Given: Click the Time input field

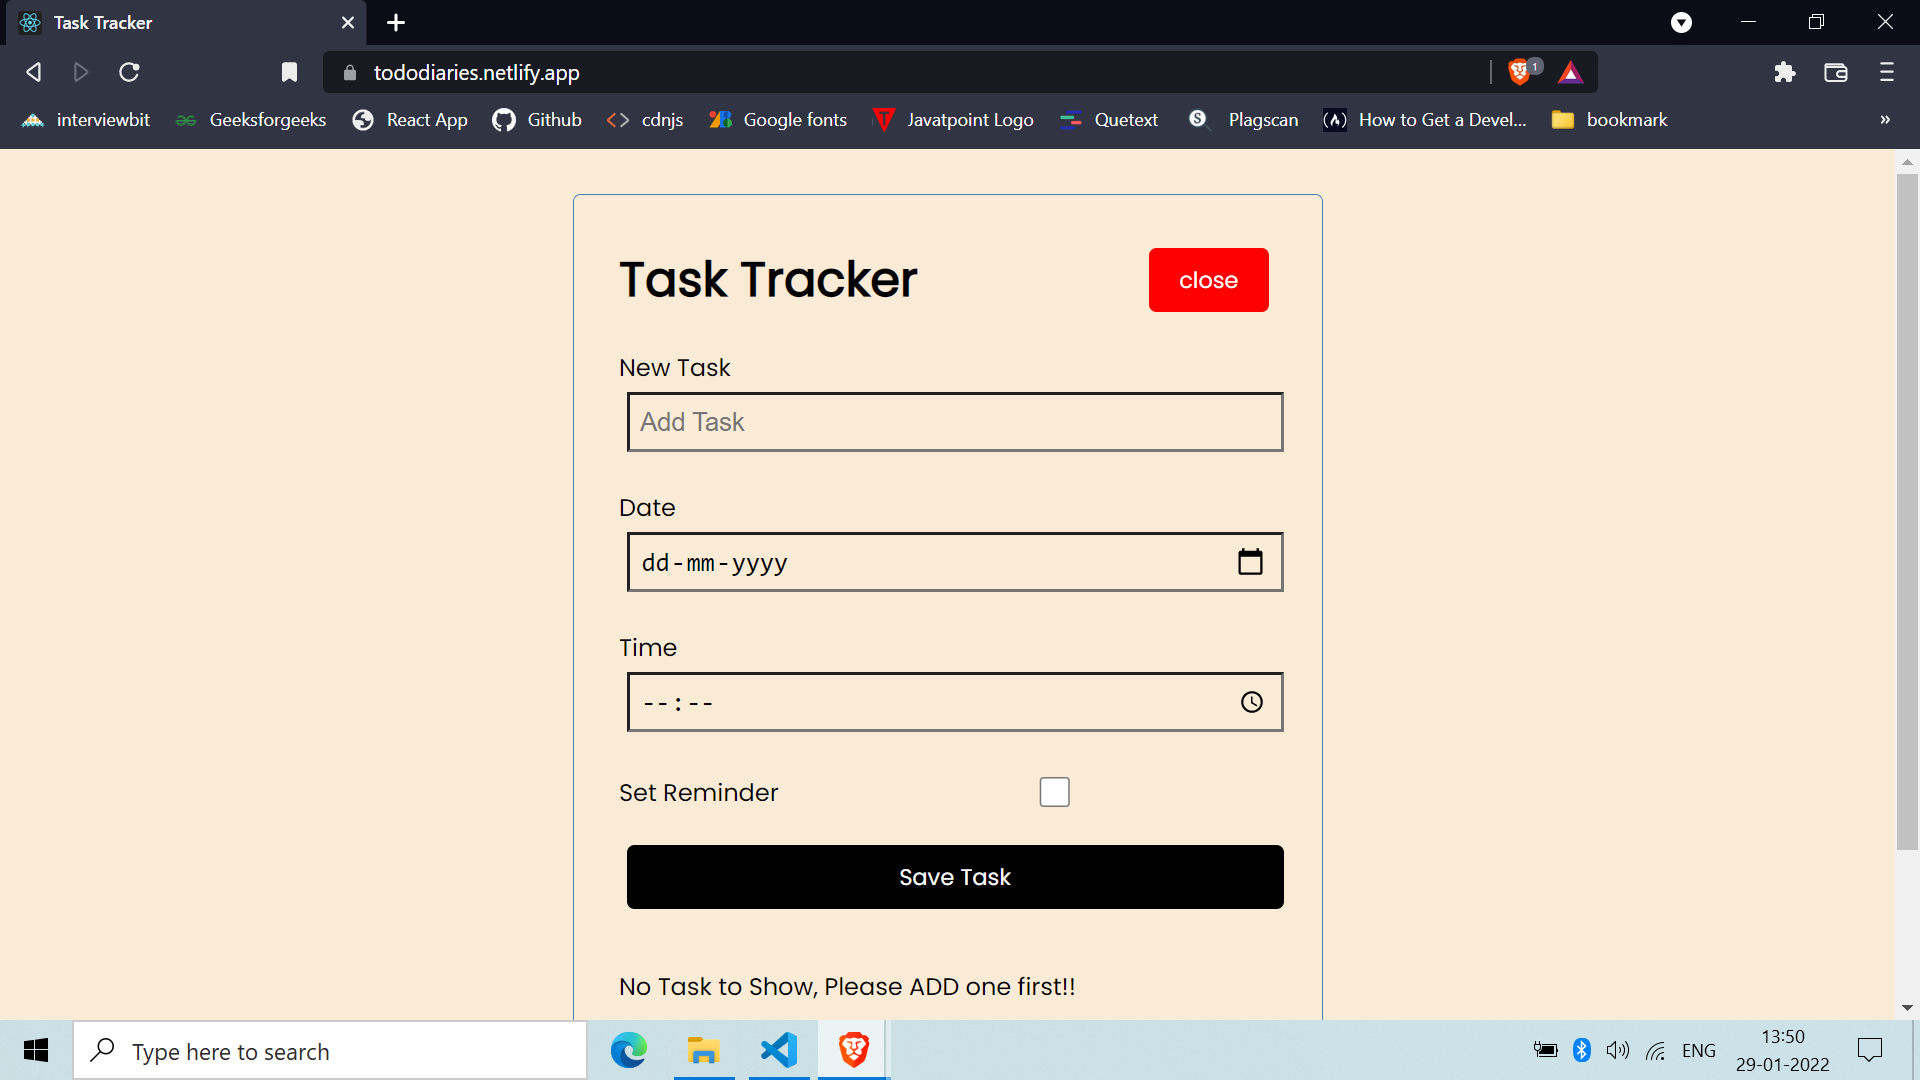Looking at the screenshot, I should 955,702.
